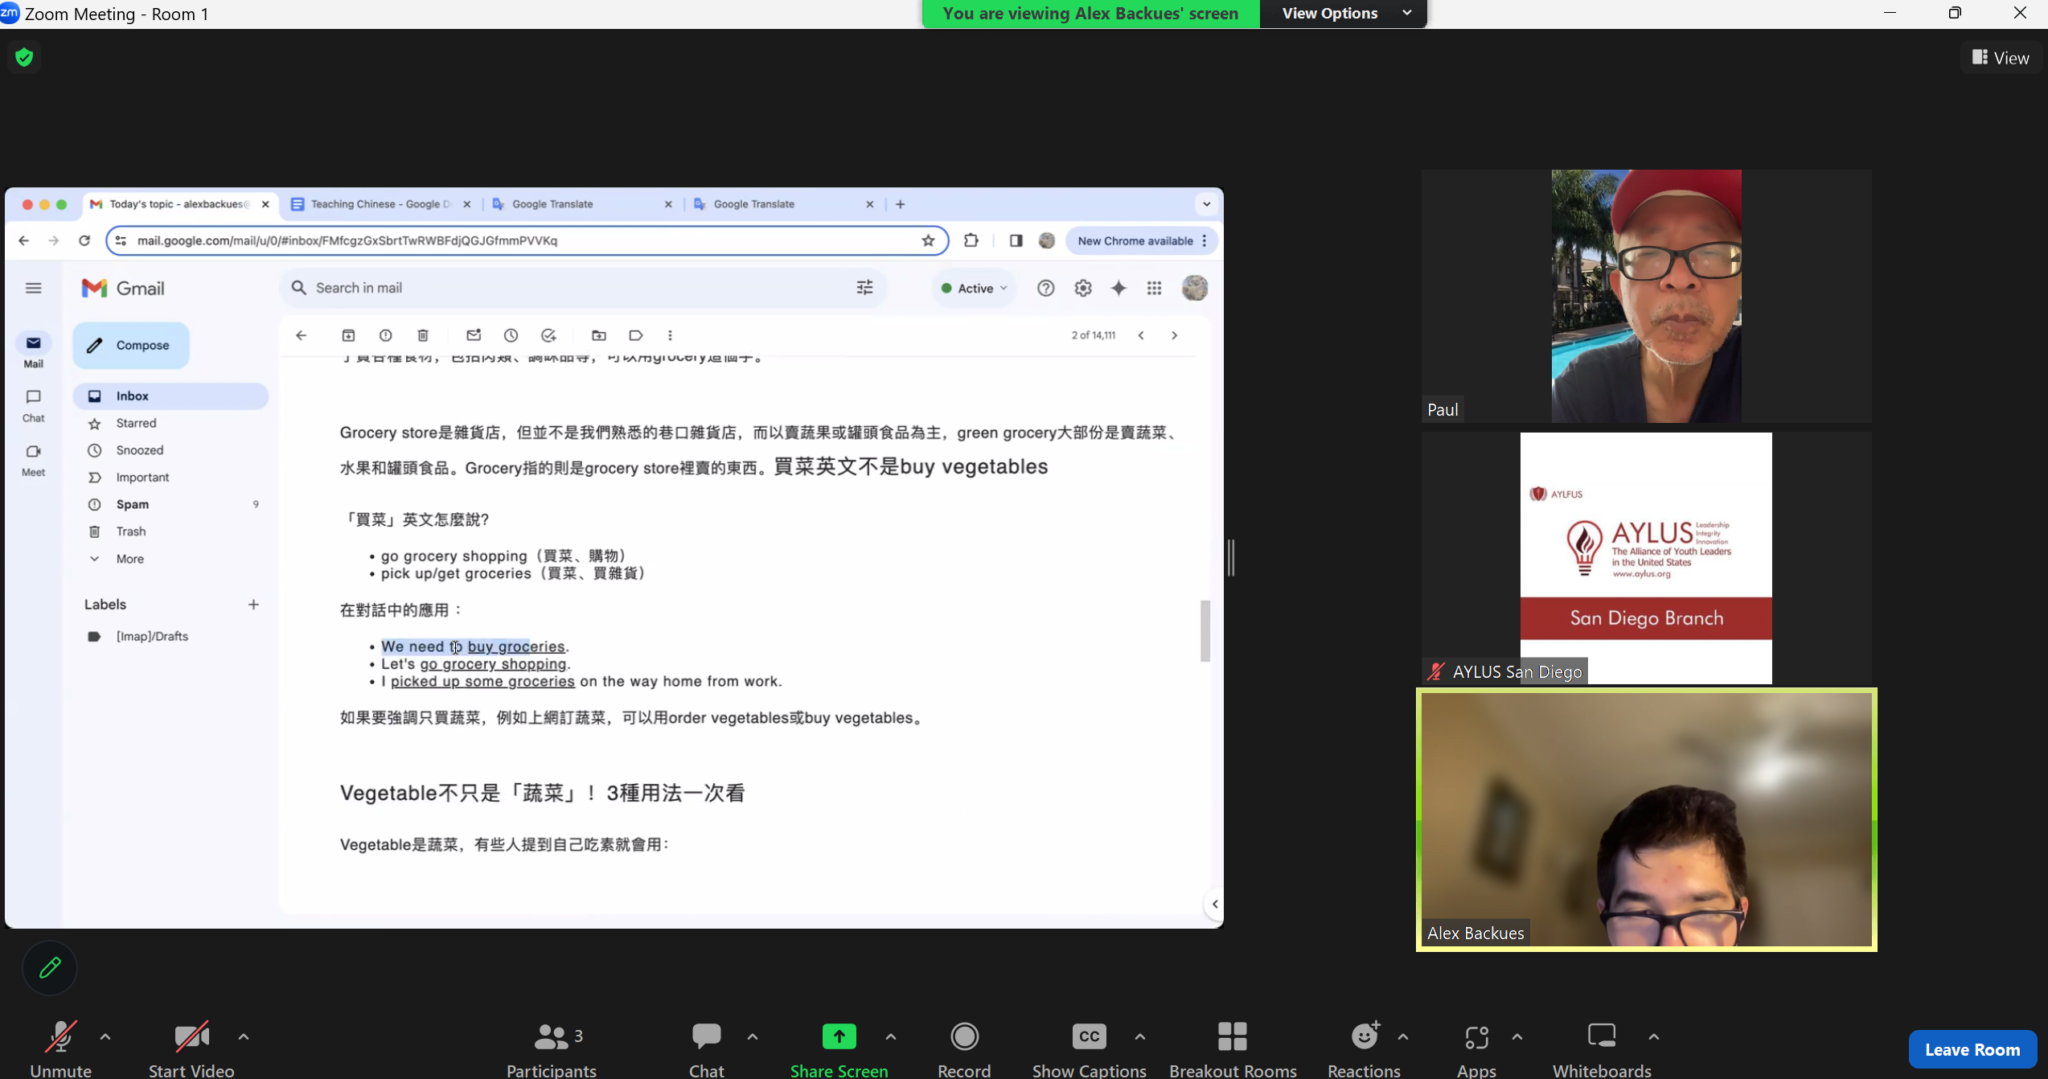Viewport: 2048px width, 1079px height.
Task: Open the Gmail Inbox folder
Action: pos(171,396)
